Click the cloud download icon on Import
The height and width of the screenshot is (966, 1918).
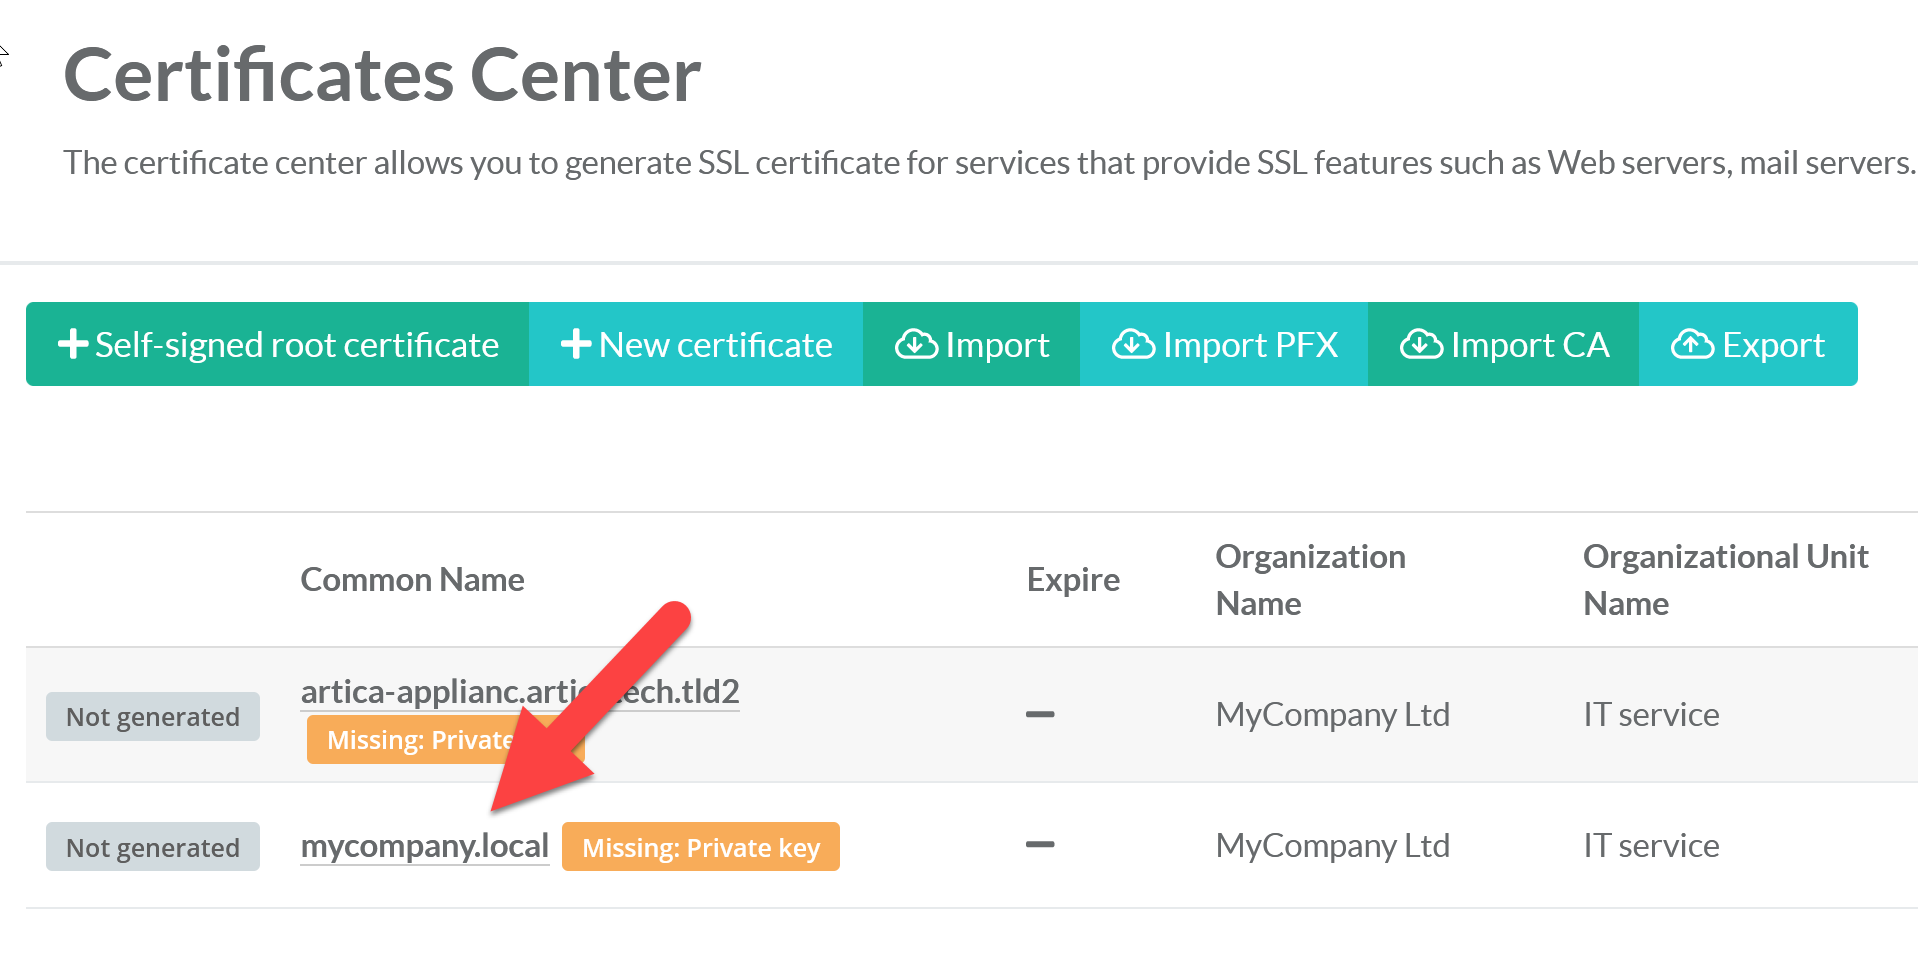915,344
